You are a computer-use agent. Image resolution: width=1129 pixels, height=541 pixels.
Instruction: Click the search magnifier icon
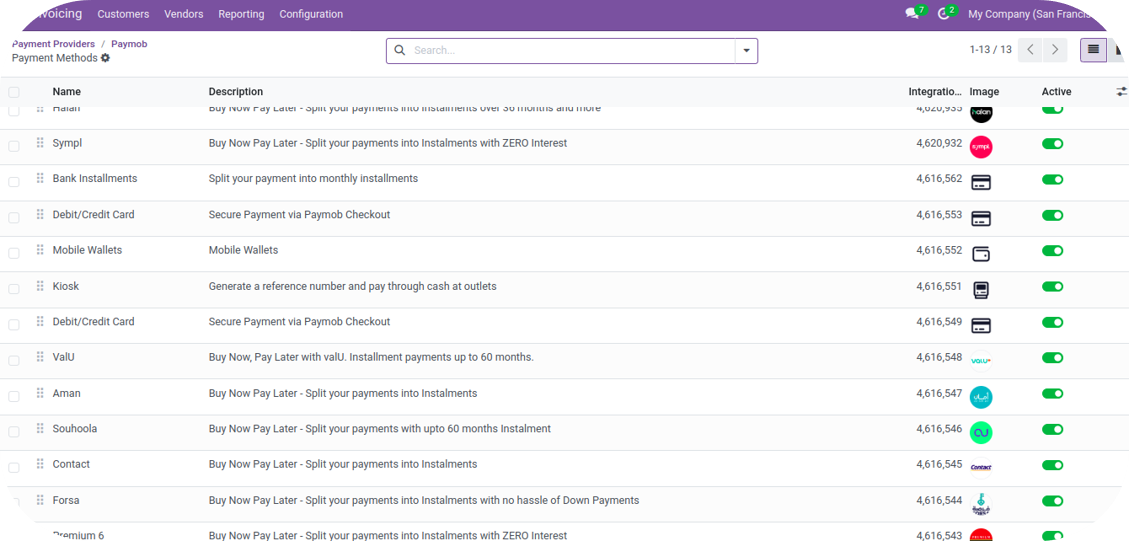tap(400, 50)
